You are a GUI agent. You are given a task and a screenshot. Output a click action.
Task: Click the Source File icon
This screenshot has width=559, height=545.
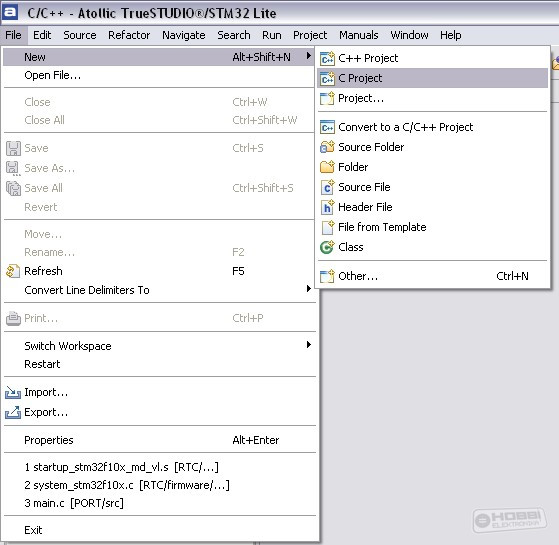tap(327, 187)
